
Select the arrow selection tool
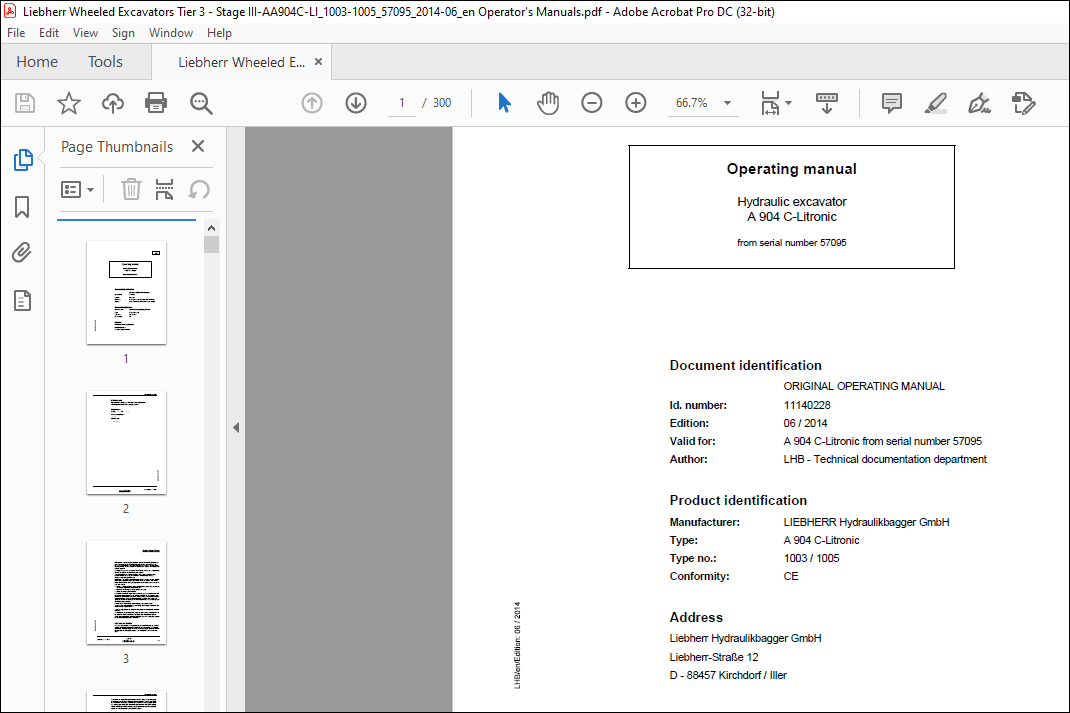point(504,103)
